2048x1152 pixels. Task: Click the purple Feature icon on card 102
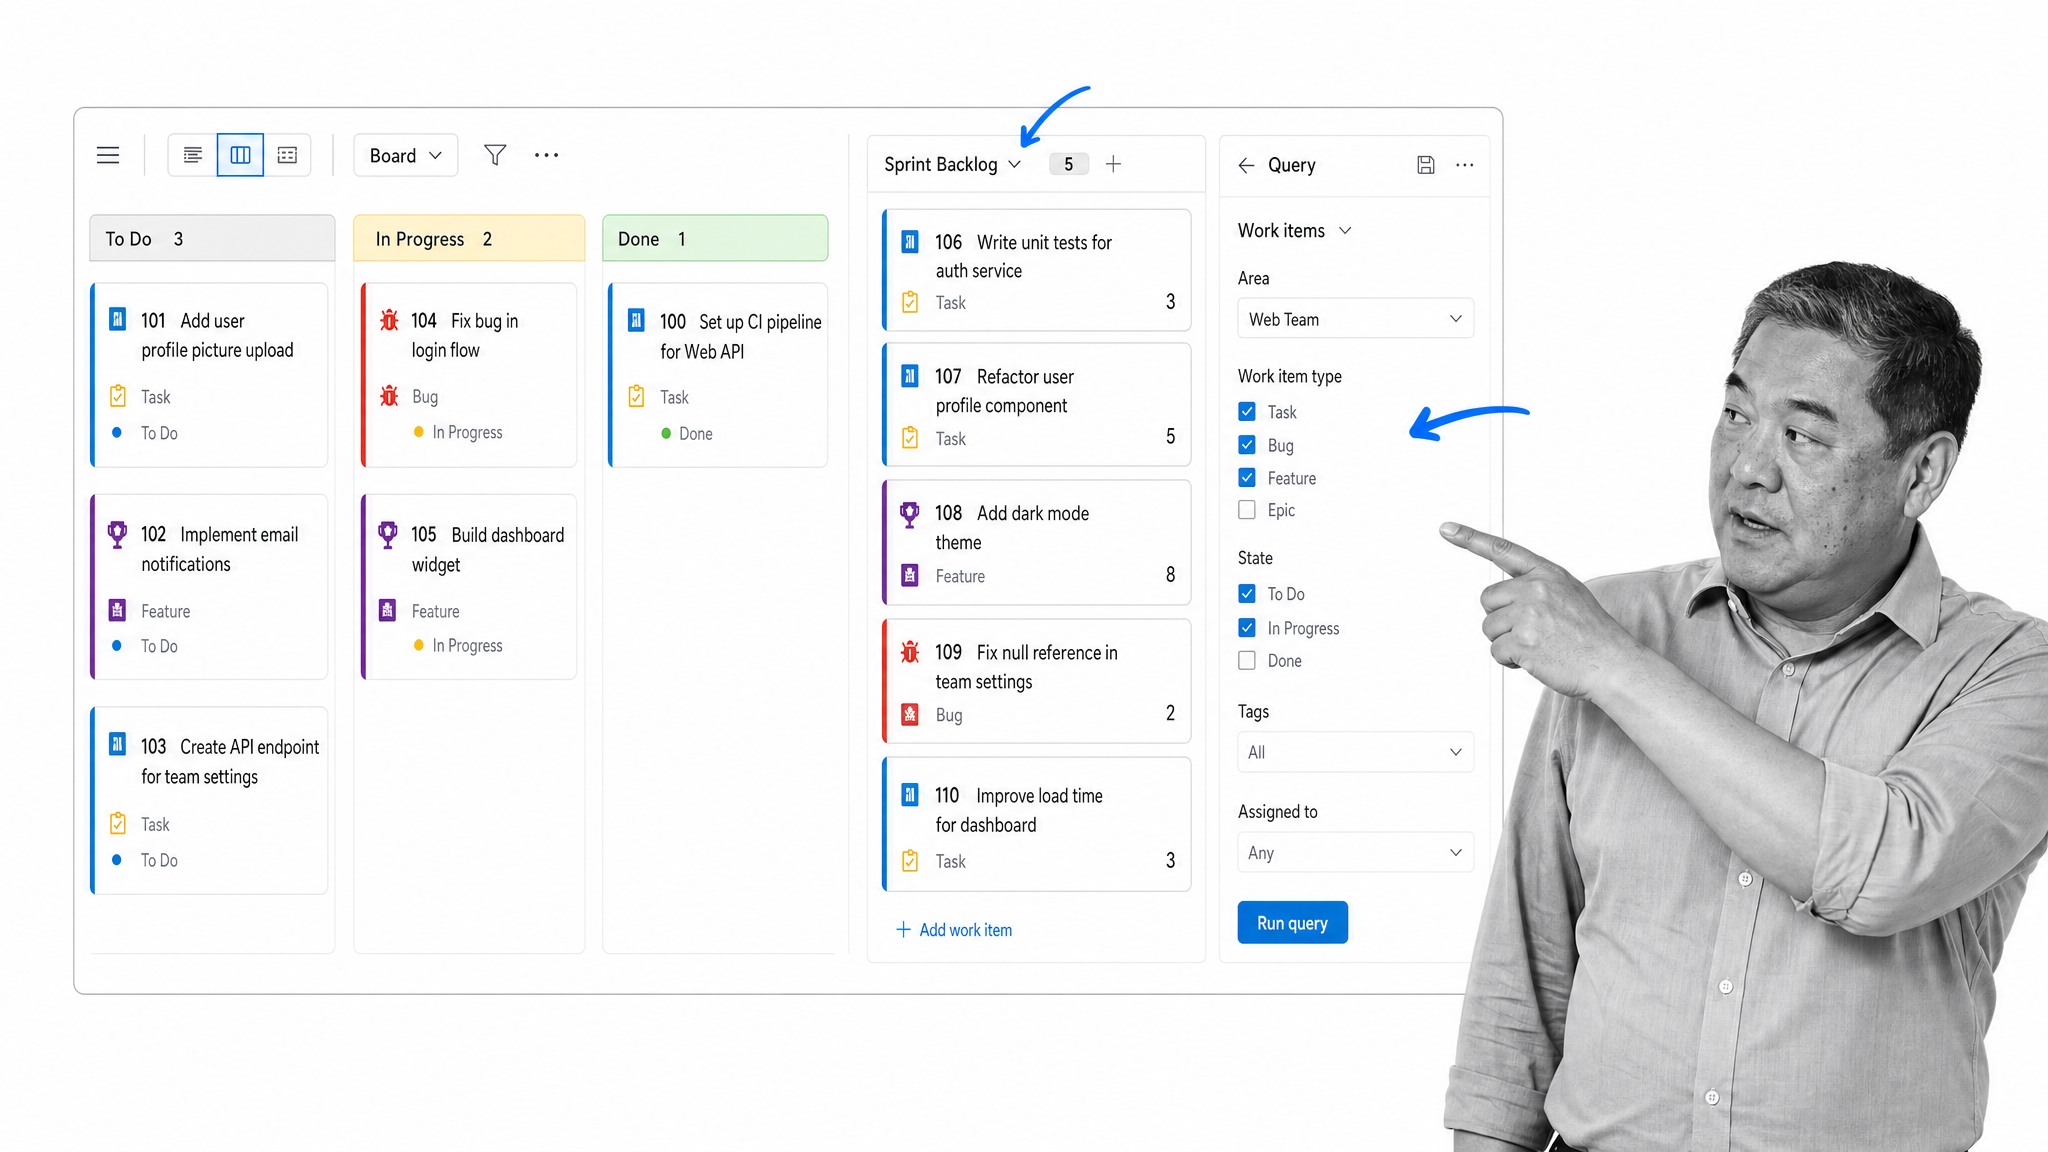117,610
